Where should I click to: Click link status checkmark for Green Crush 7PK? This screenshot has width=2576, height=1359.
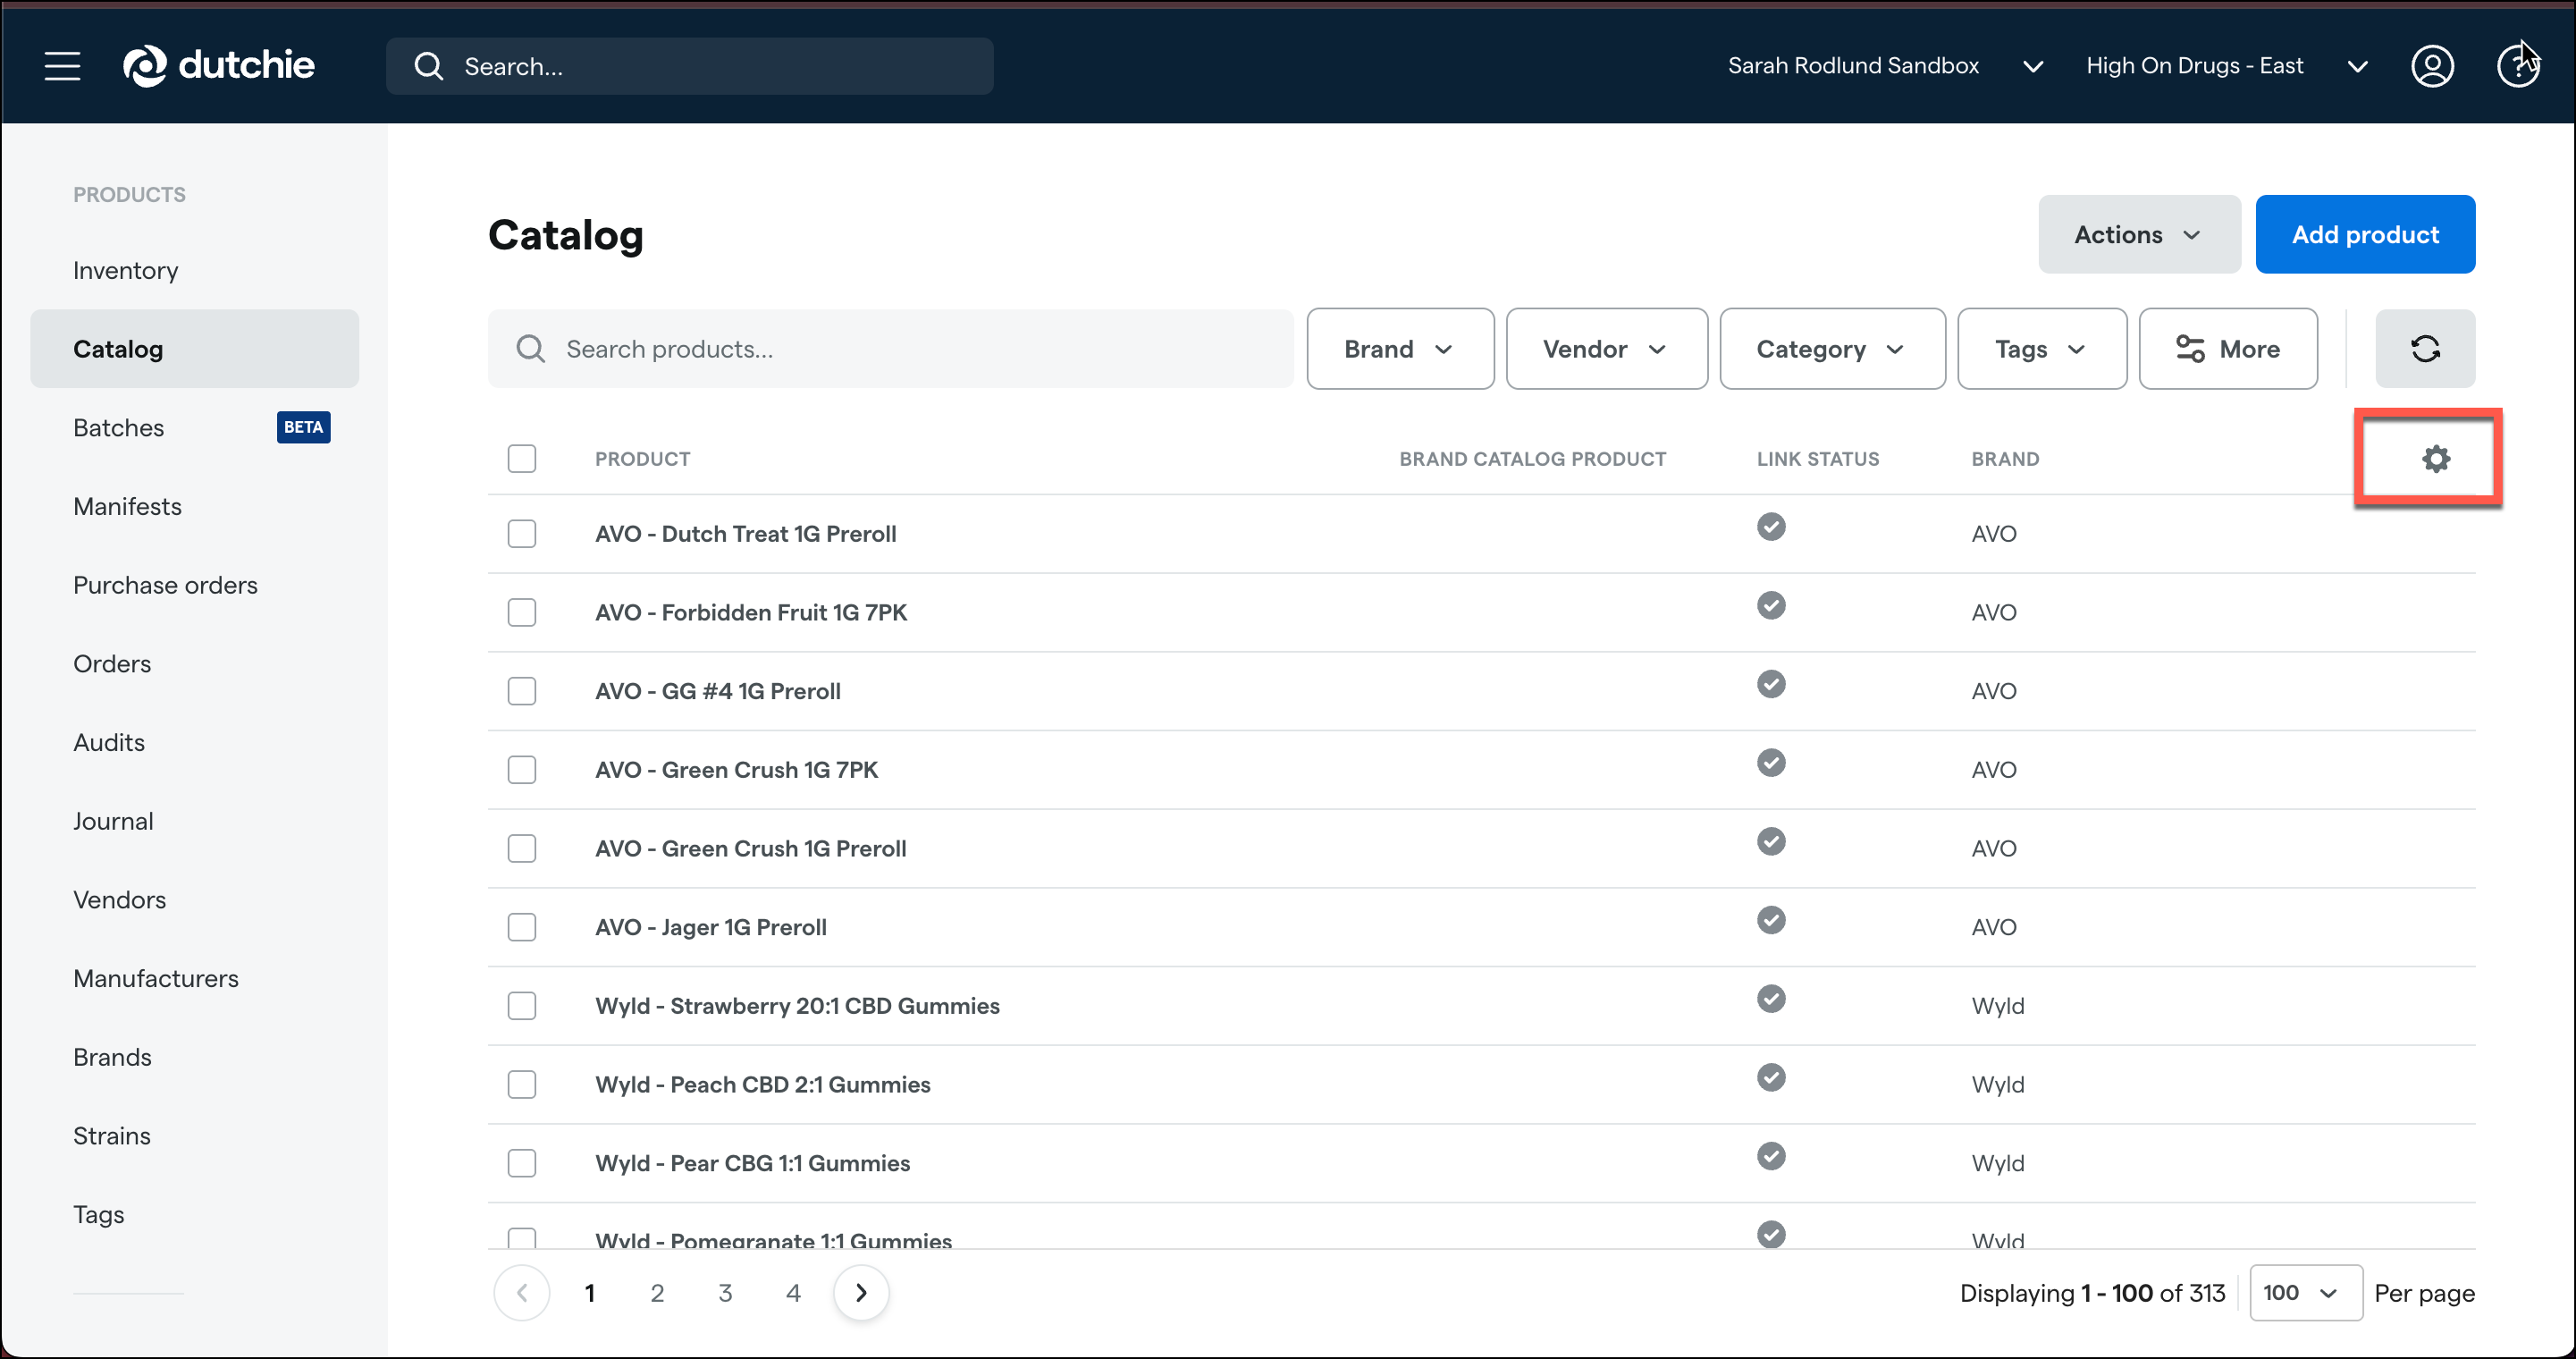[1771, 763]
